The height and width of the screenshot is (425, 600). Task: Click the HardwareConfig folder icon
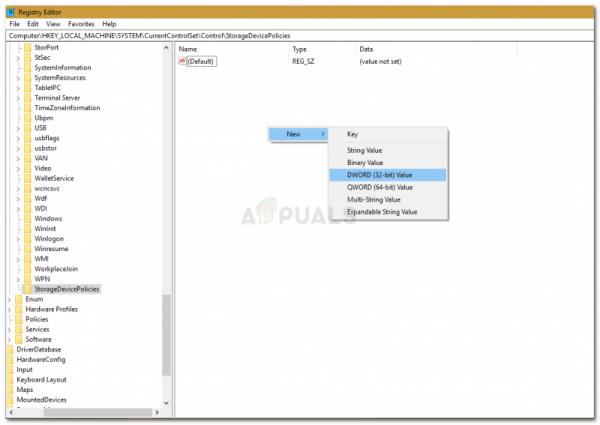coord(10,359)
